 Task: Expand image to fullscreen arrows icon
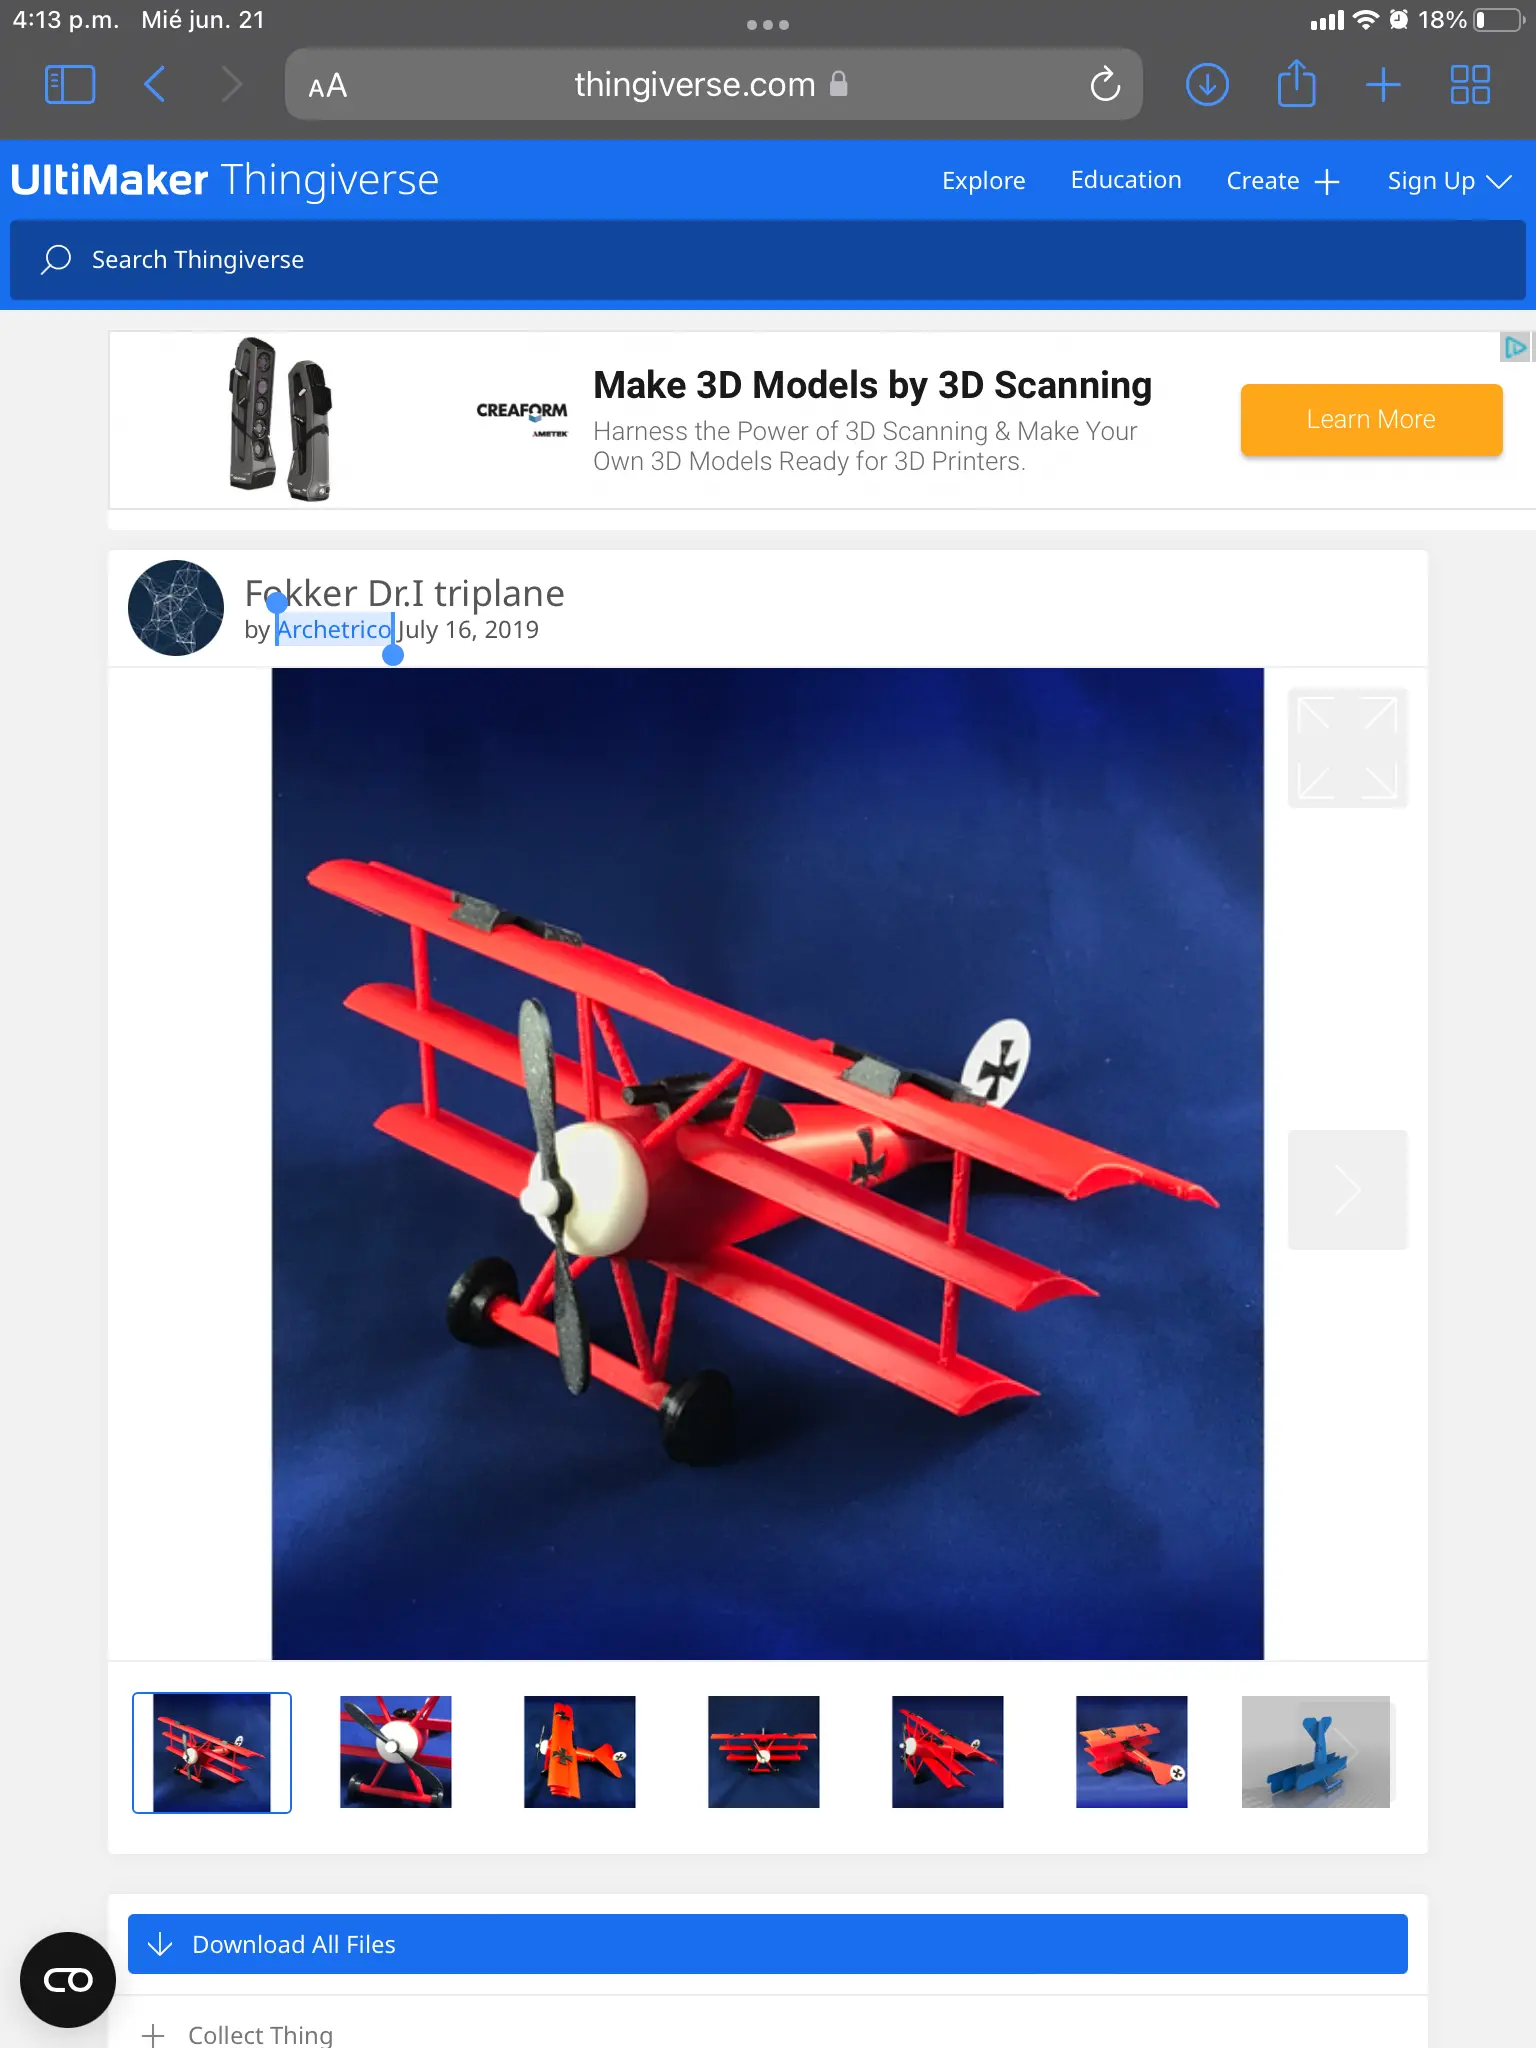coord(1347,748)
